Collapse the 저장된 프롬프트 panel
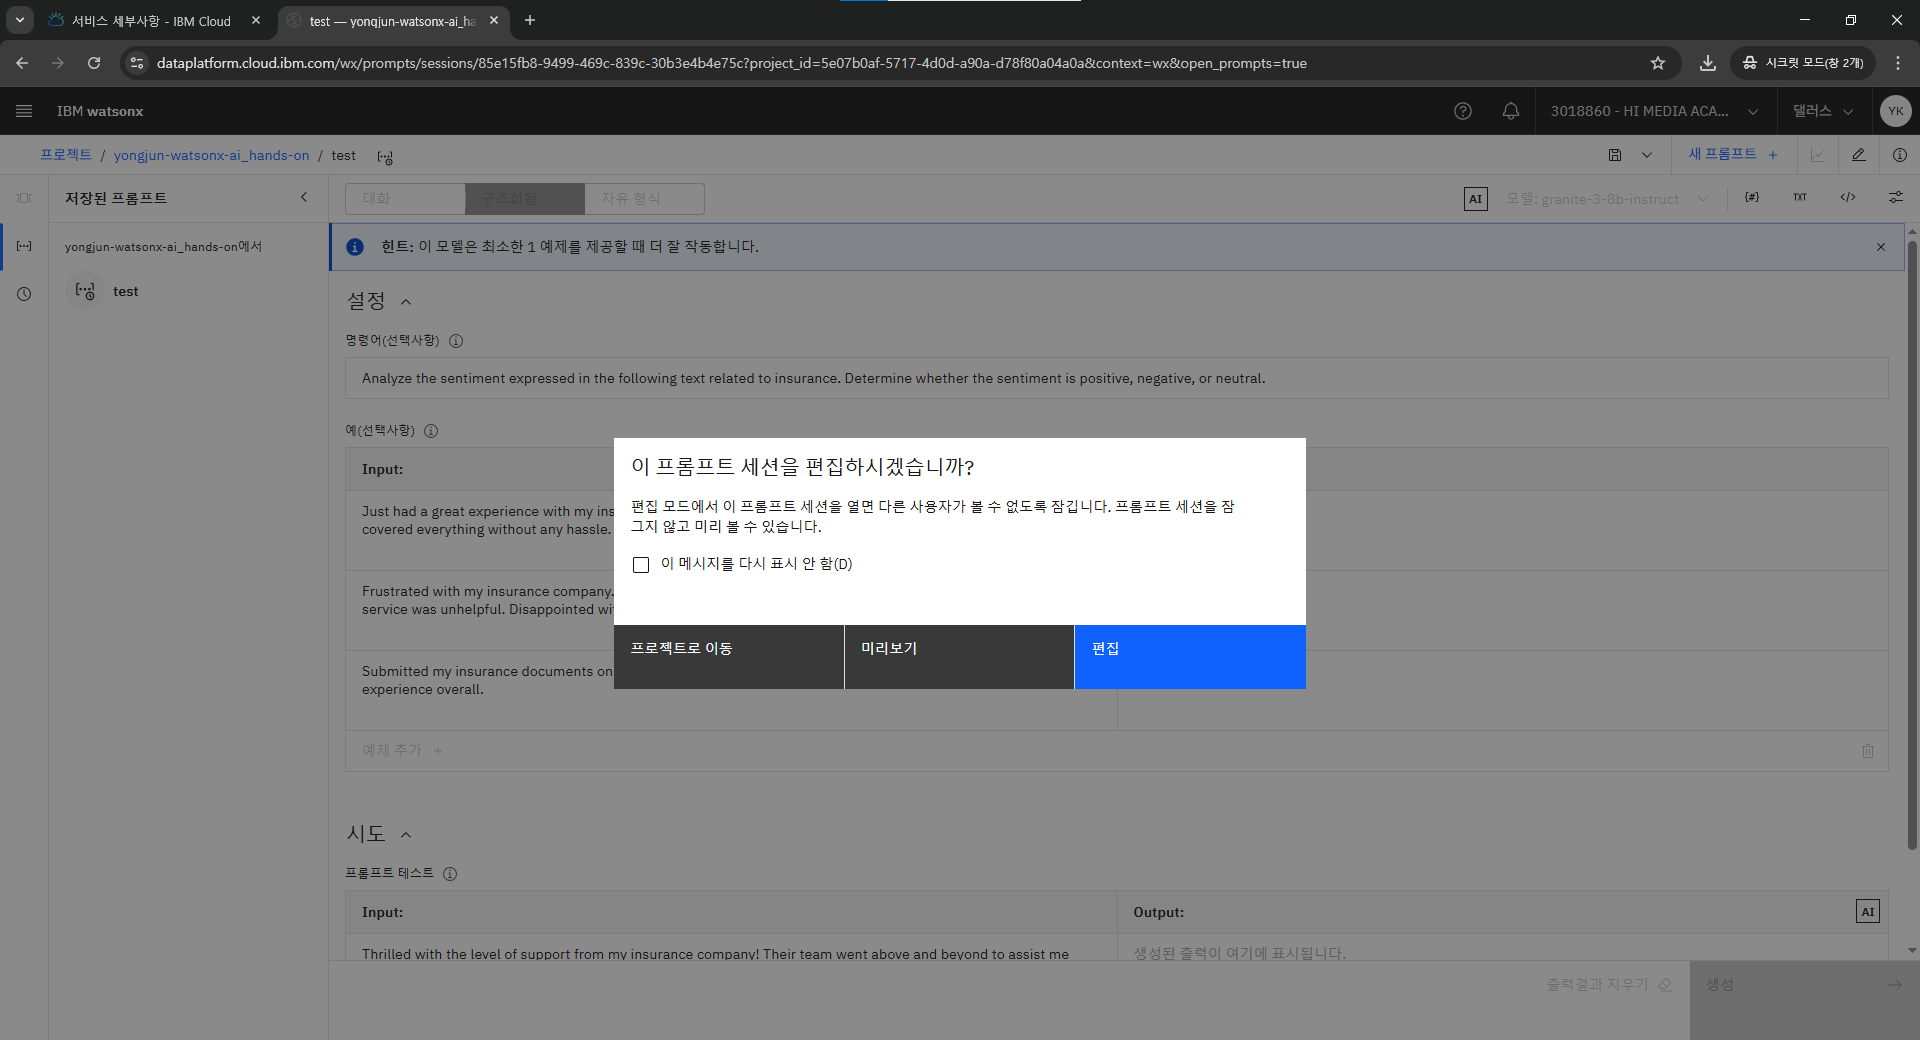The width and height of the screenshot is (1920, 1040). tap(304, 198)
